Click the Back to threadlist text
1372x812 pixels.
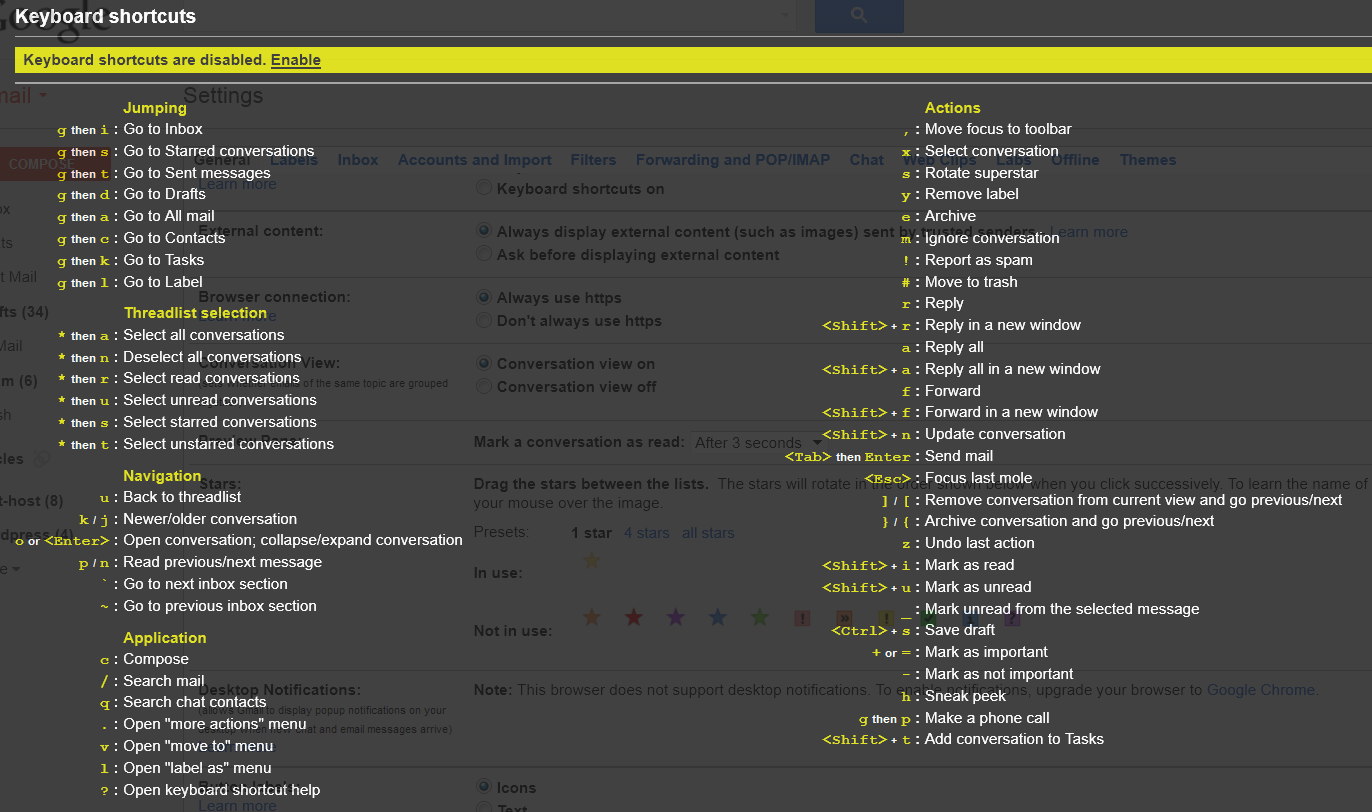point(182,497)
